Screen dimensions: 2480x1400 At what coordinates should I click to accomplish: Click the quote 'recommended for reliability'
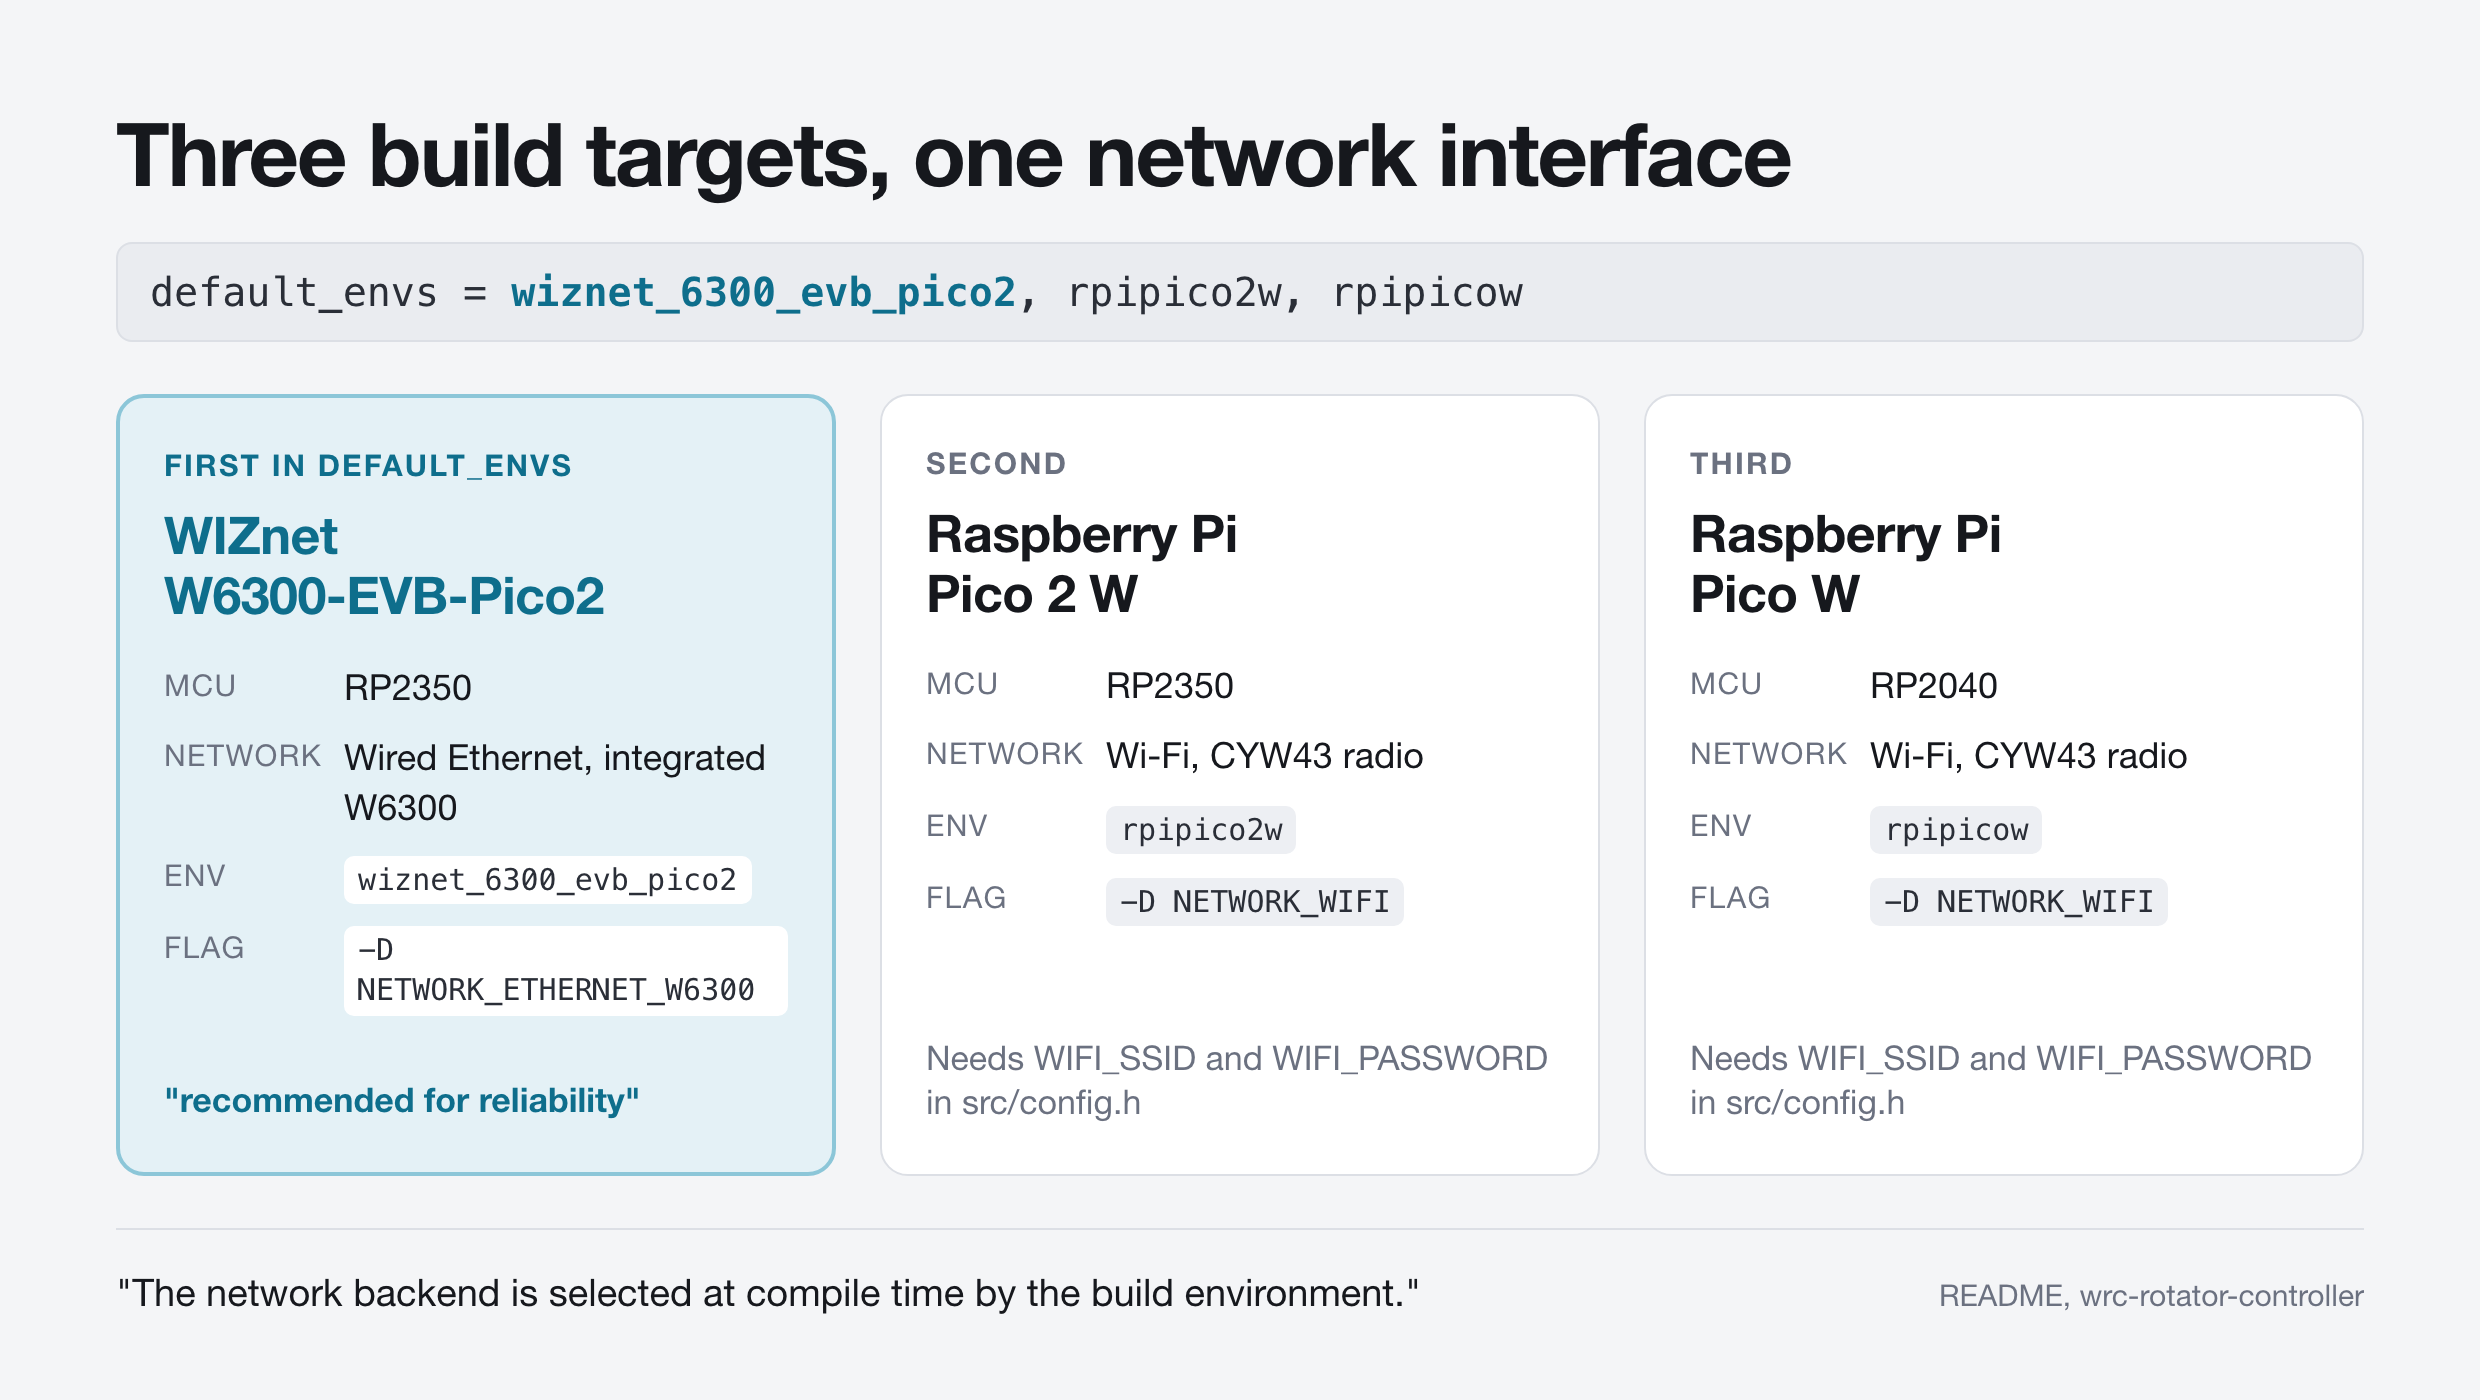click(x=402, y=1100)
